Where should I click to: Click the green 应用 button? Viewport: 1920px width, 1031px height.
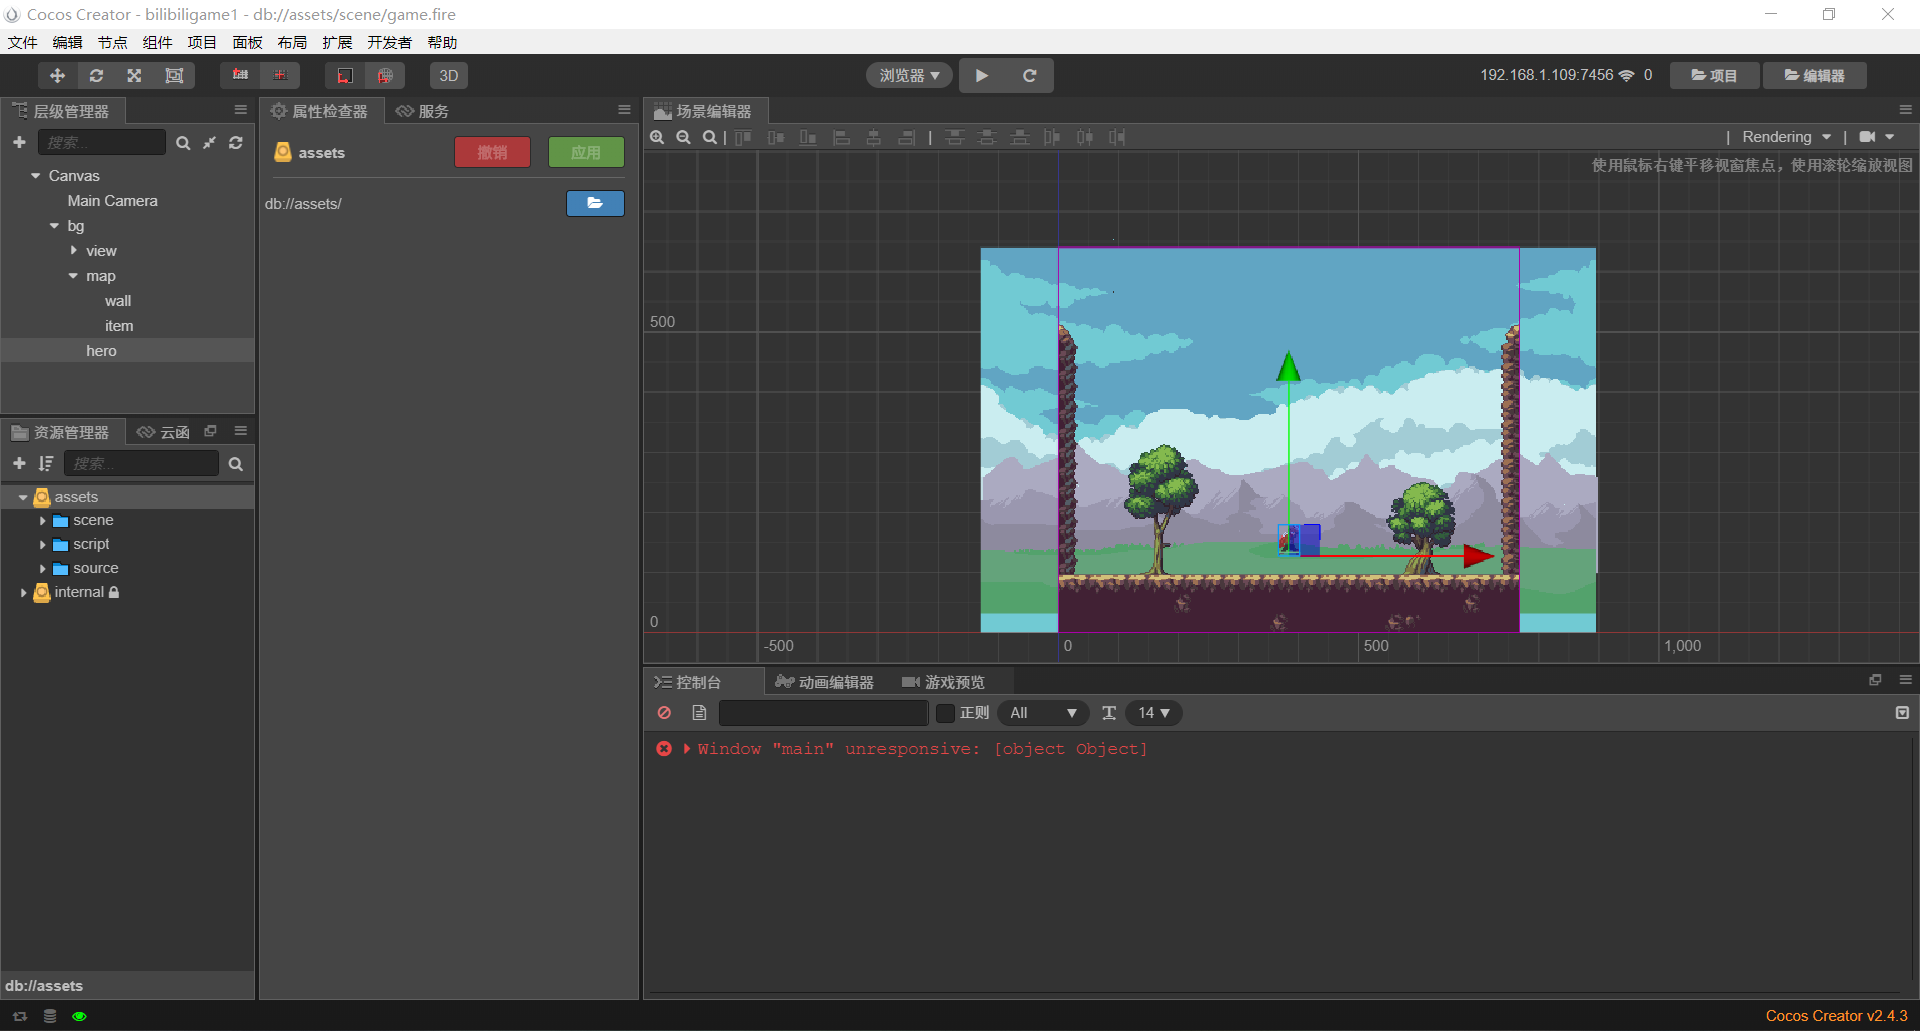[586, 152]
